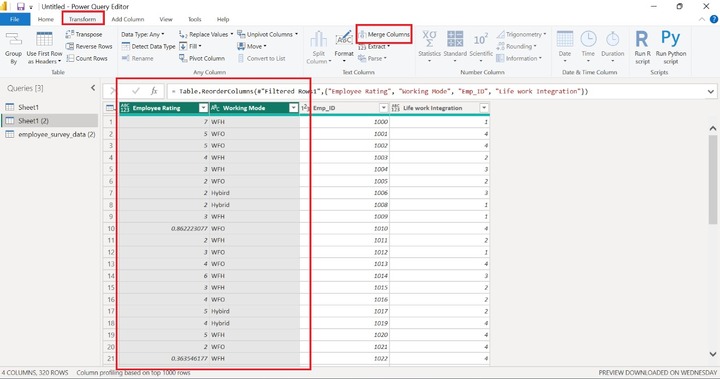Expand the Data Type Any dropdown
Image resolution: width=720 pixels, height=379 pixels.
tap(143, 34)
